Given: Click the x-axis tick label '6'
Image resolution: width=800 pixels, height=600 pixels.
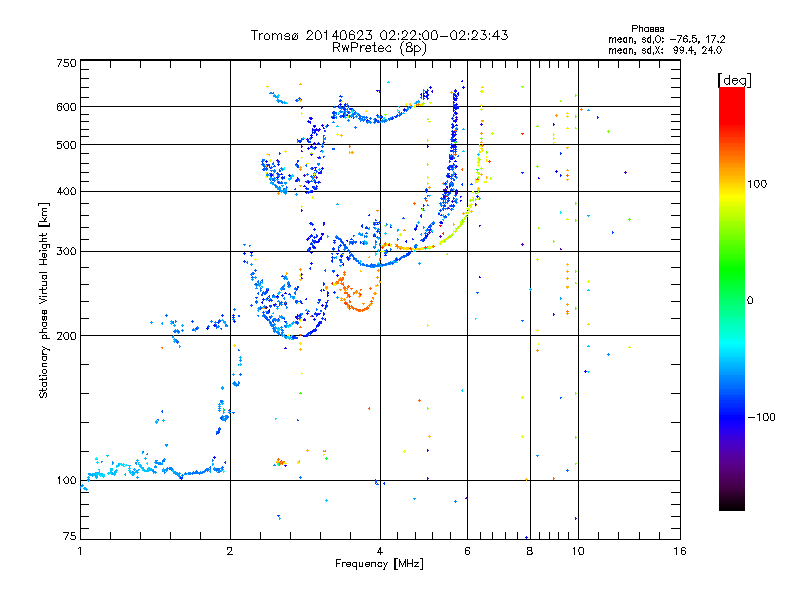Looking at the screenshot, I should pyautogui.click(x=467, y=551).
